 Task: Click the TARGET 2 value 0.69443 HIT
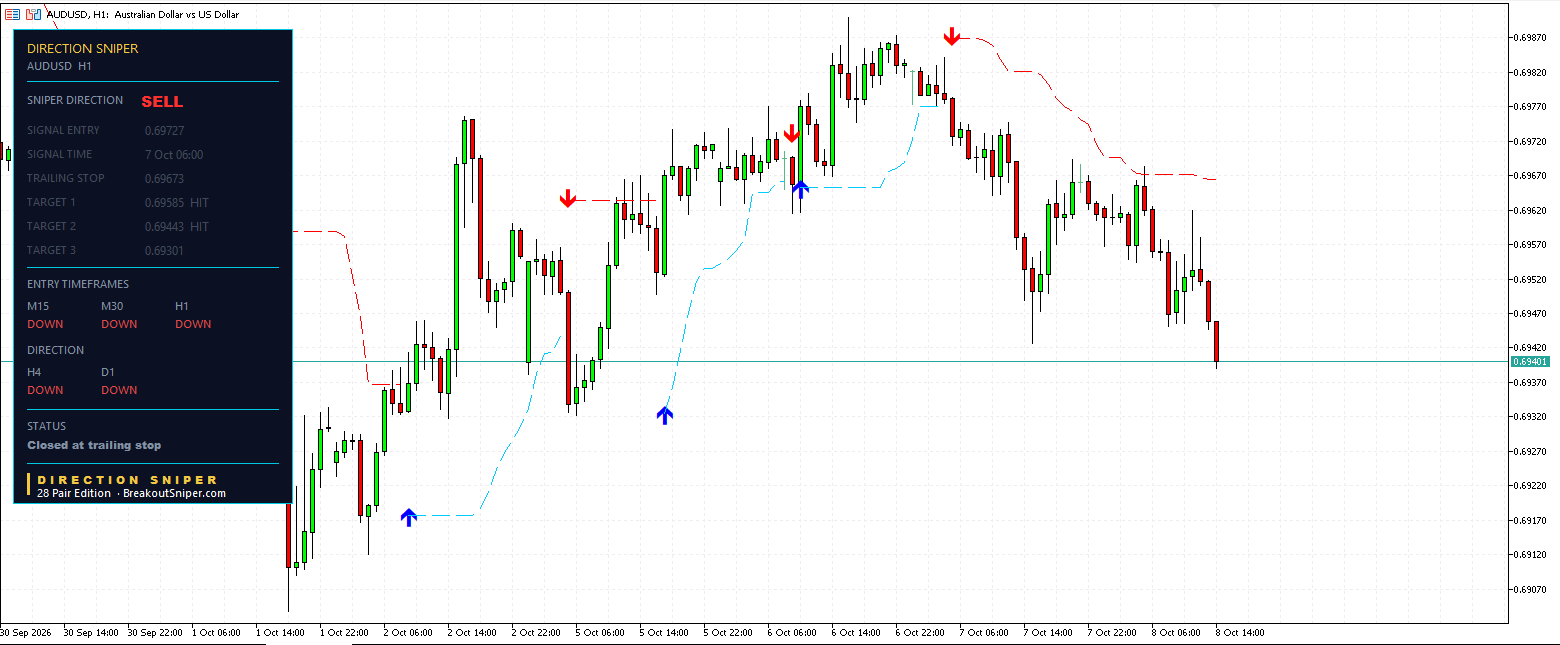176,226
